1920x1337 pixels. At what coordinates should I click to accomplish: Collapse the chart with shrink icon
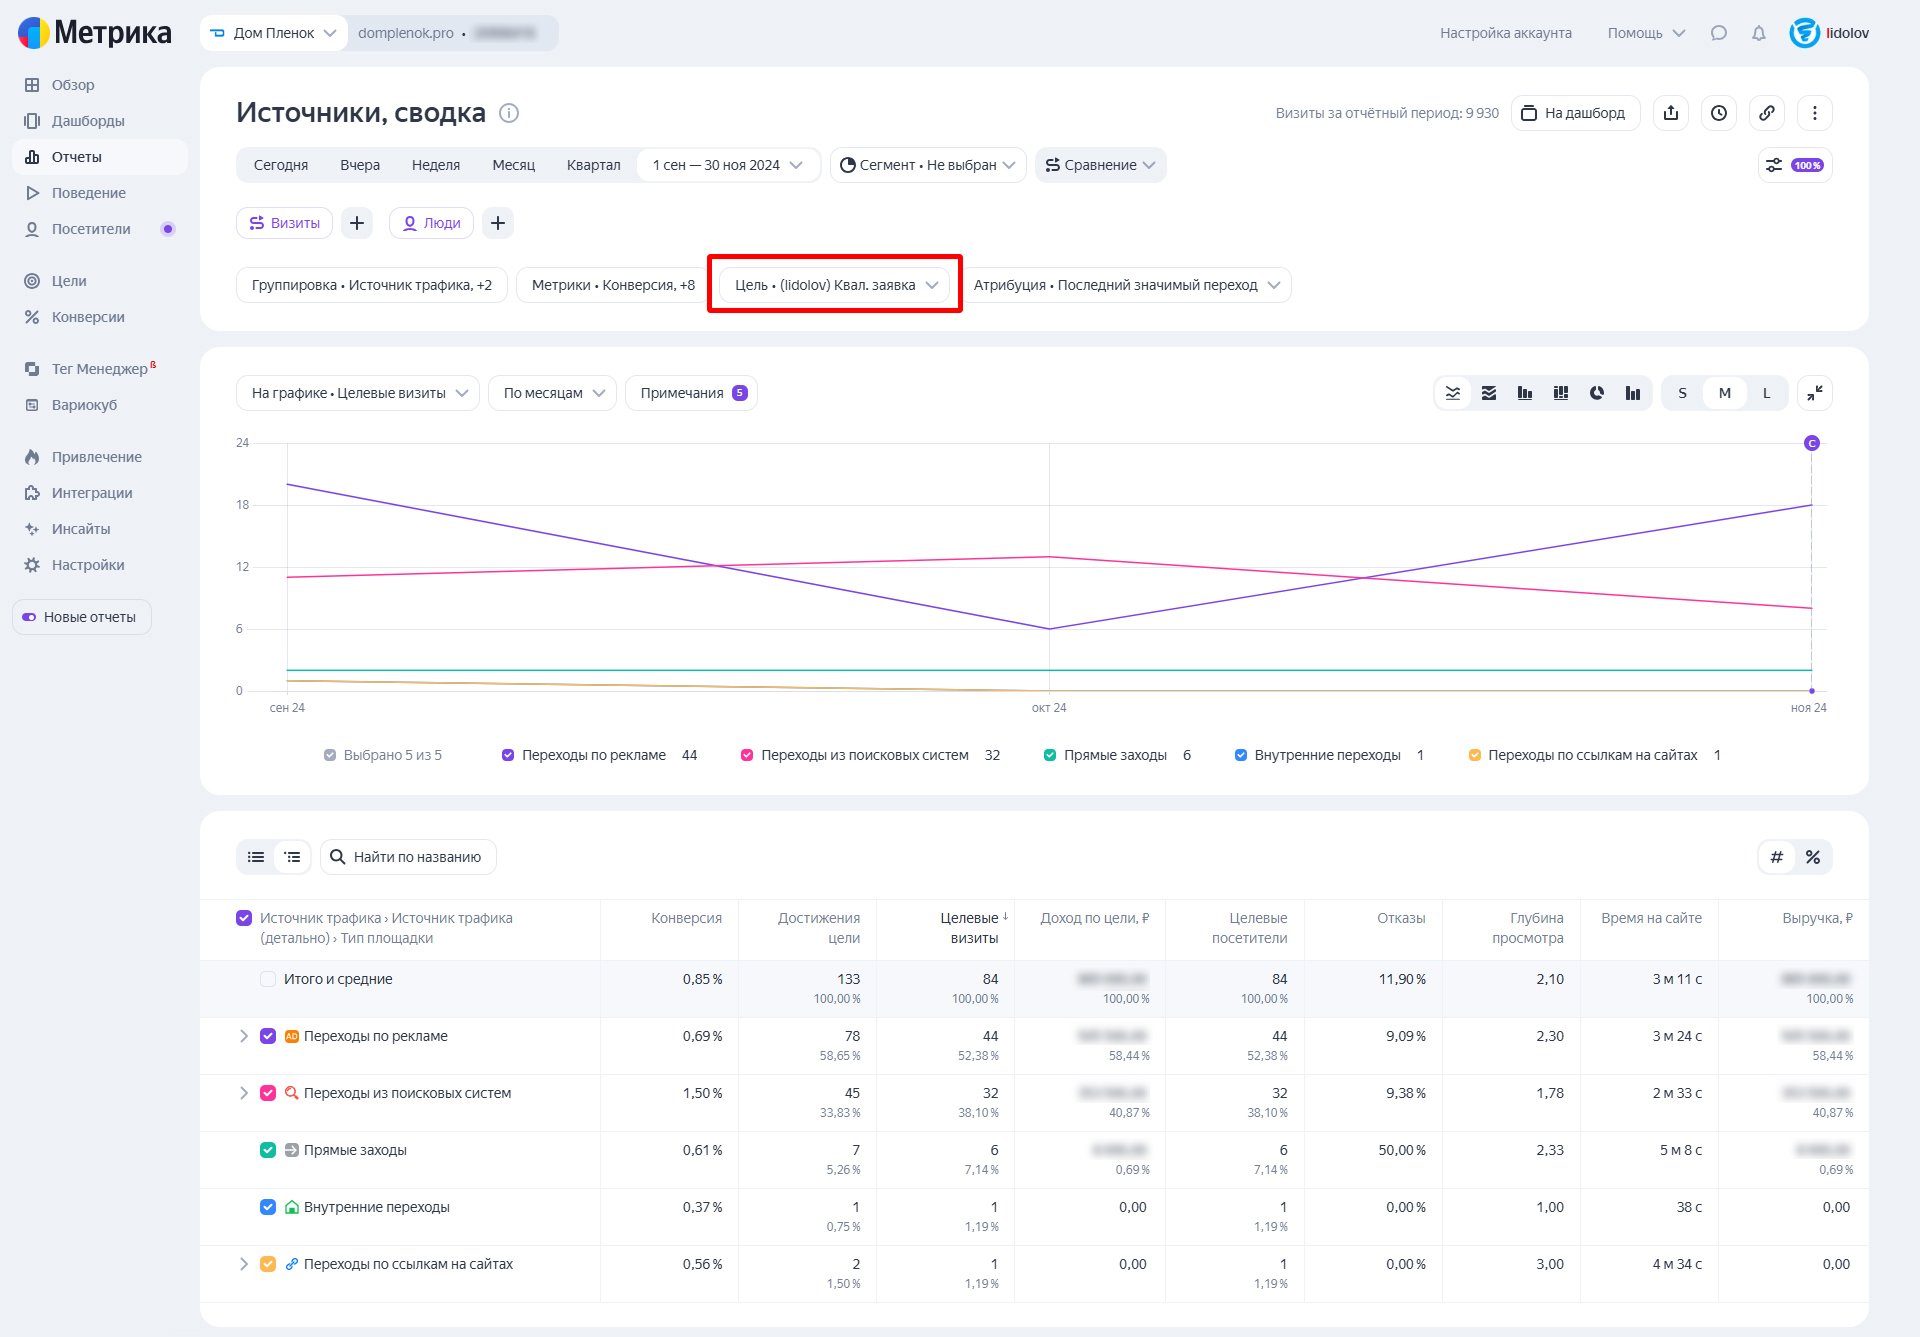click(x=1814, y=393)
